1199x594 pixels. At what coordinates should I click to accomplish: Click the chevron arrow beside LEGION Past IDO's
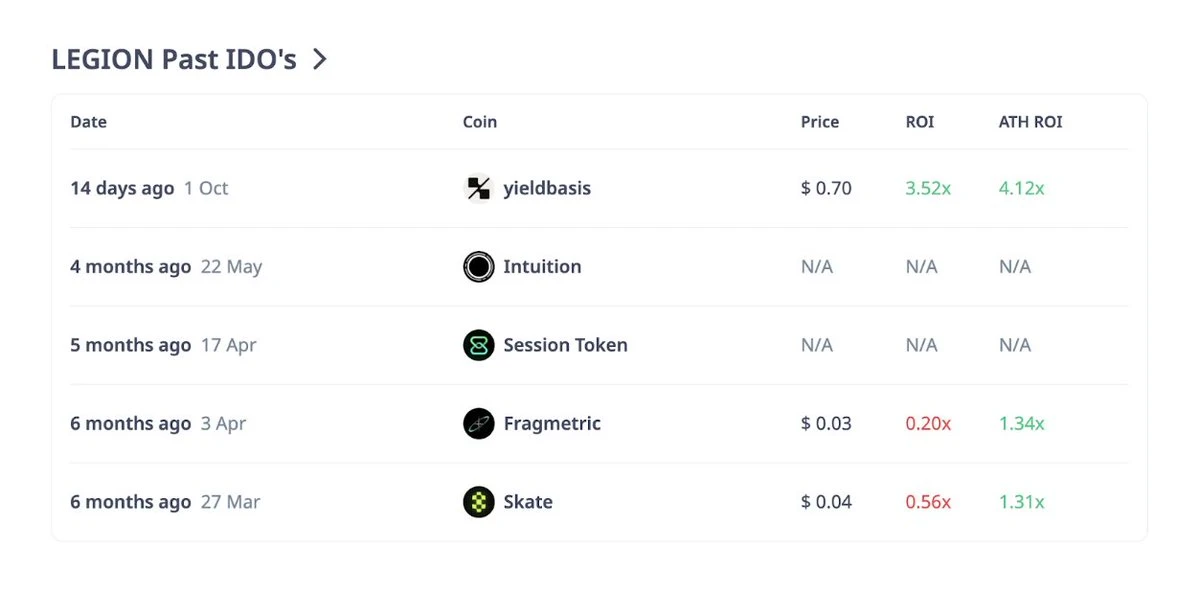(319, 59)
